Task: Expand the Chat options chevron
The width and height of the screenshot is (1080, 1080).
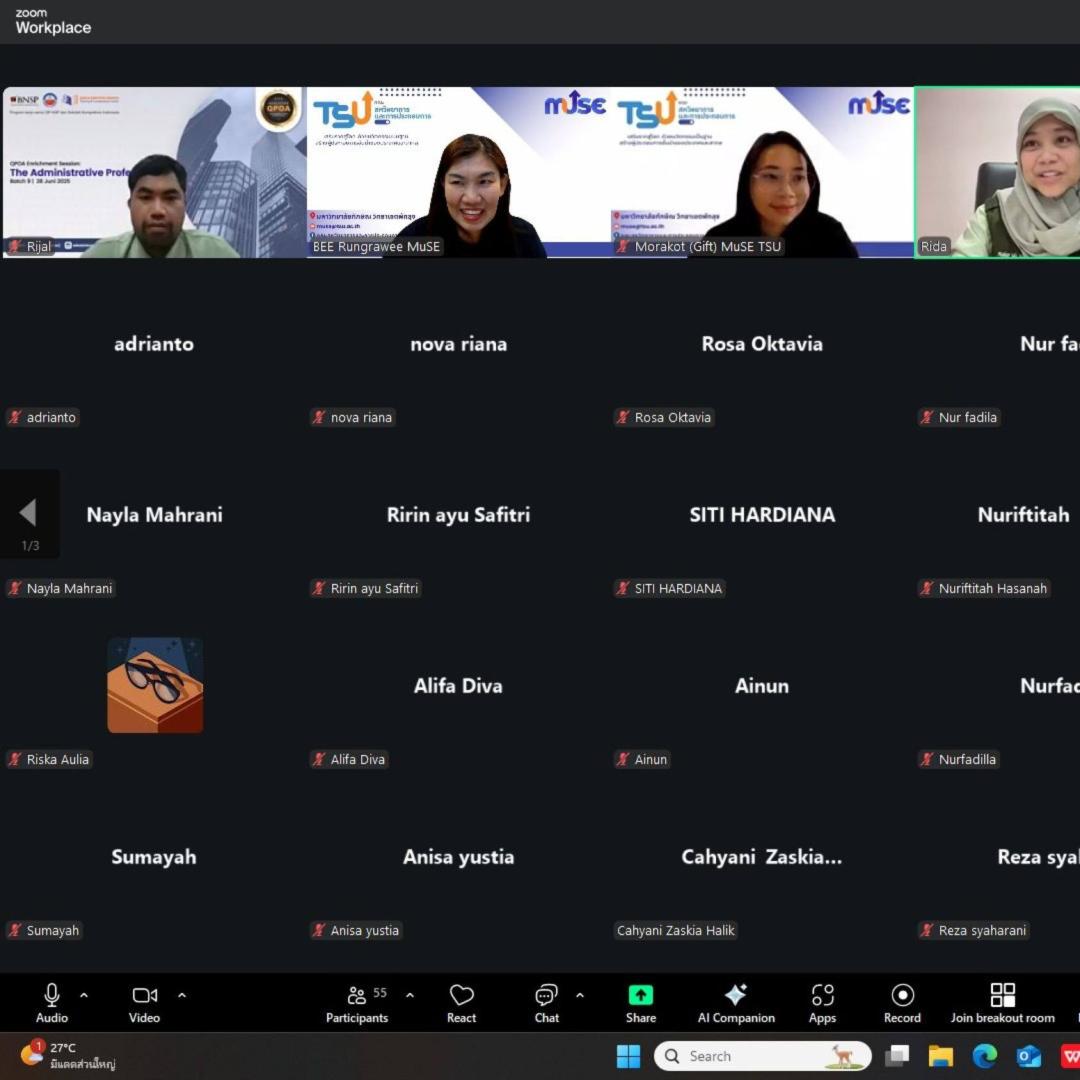Action: click(580, 995)
